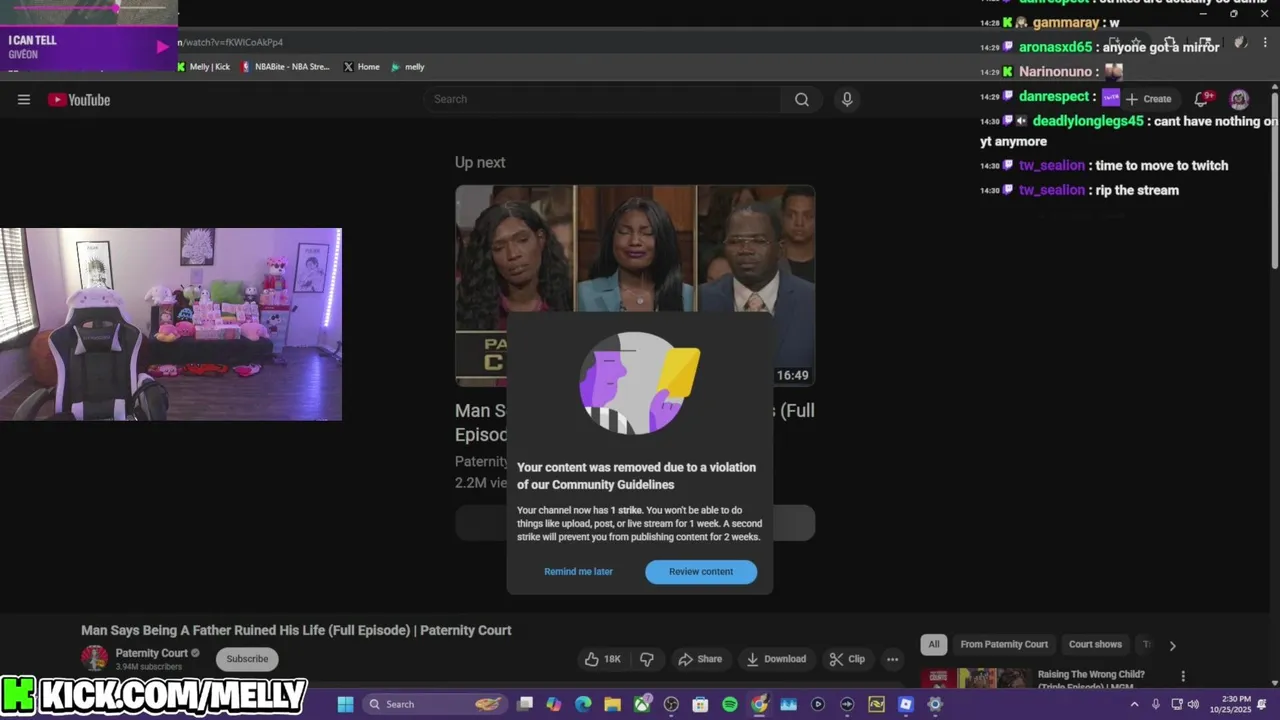Show hidden system tray icons
The height and width of the screenshot is (720, 1280).
(x=1134, y=704)
